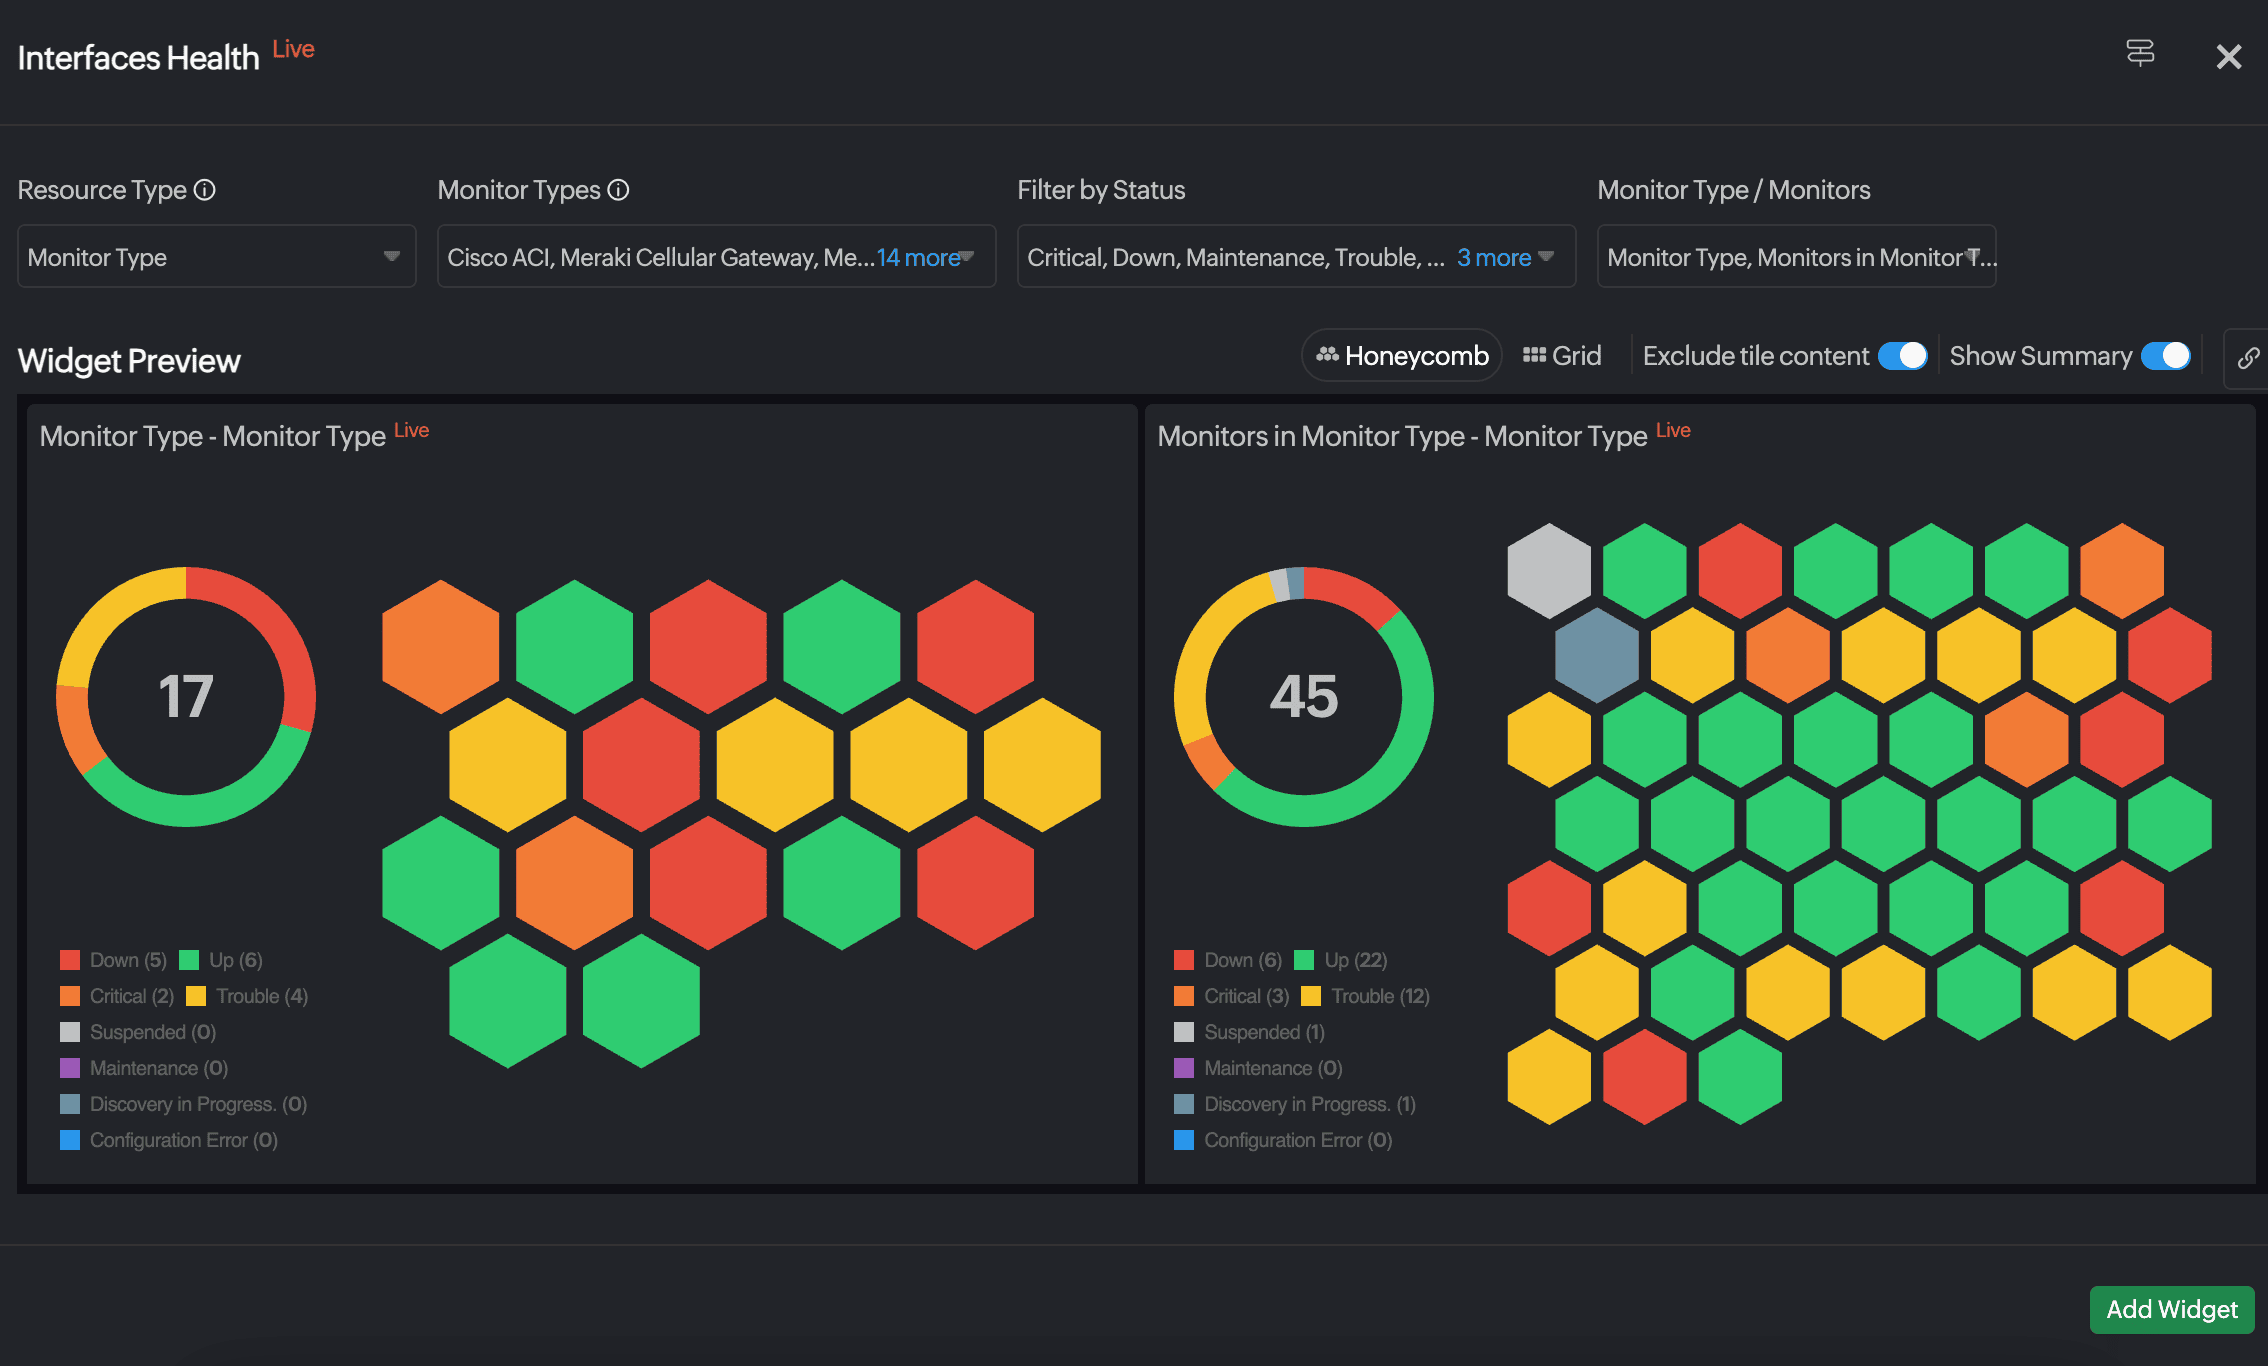
Task: Disable the Show Summary toggle
Action: pos(2166,356)
